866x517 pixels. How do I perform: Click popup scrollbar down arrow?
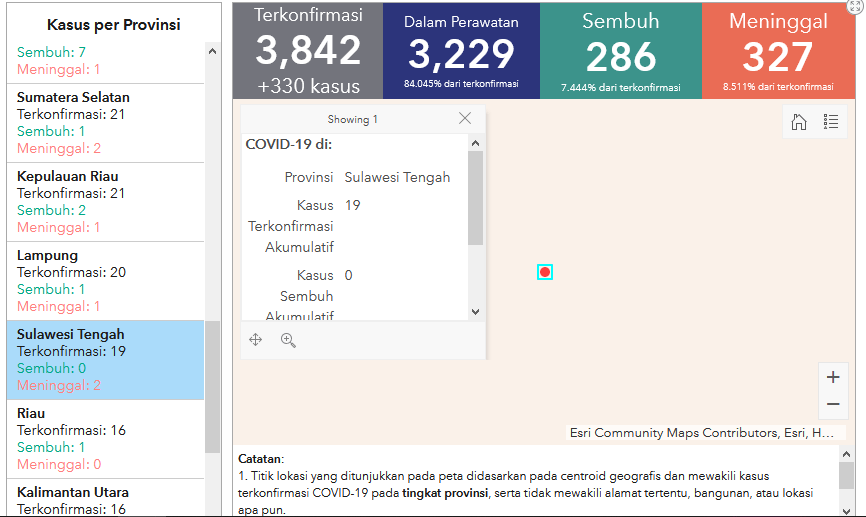(x=476, y=312)
